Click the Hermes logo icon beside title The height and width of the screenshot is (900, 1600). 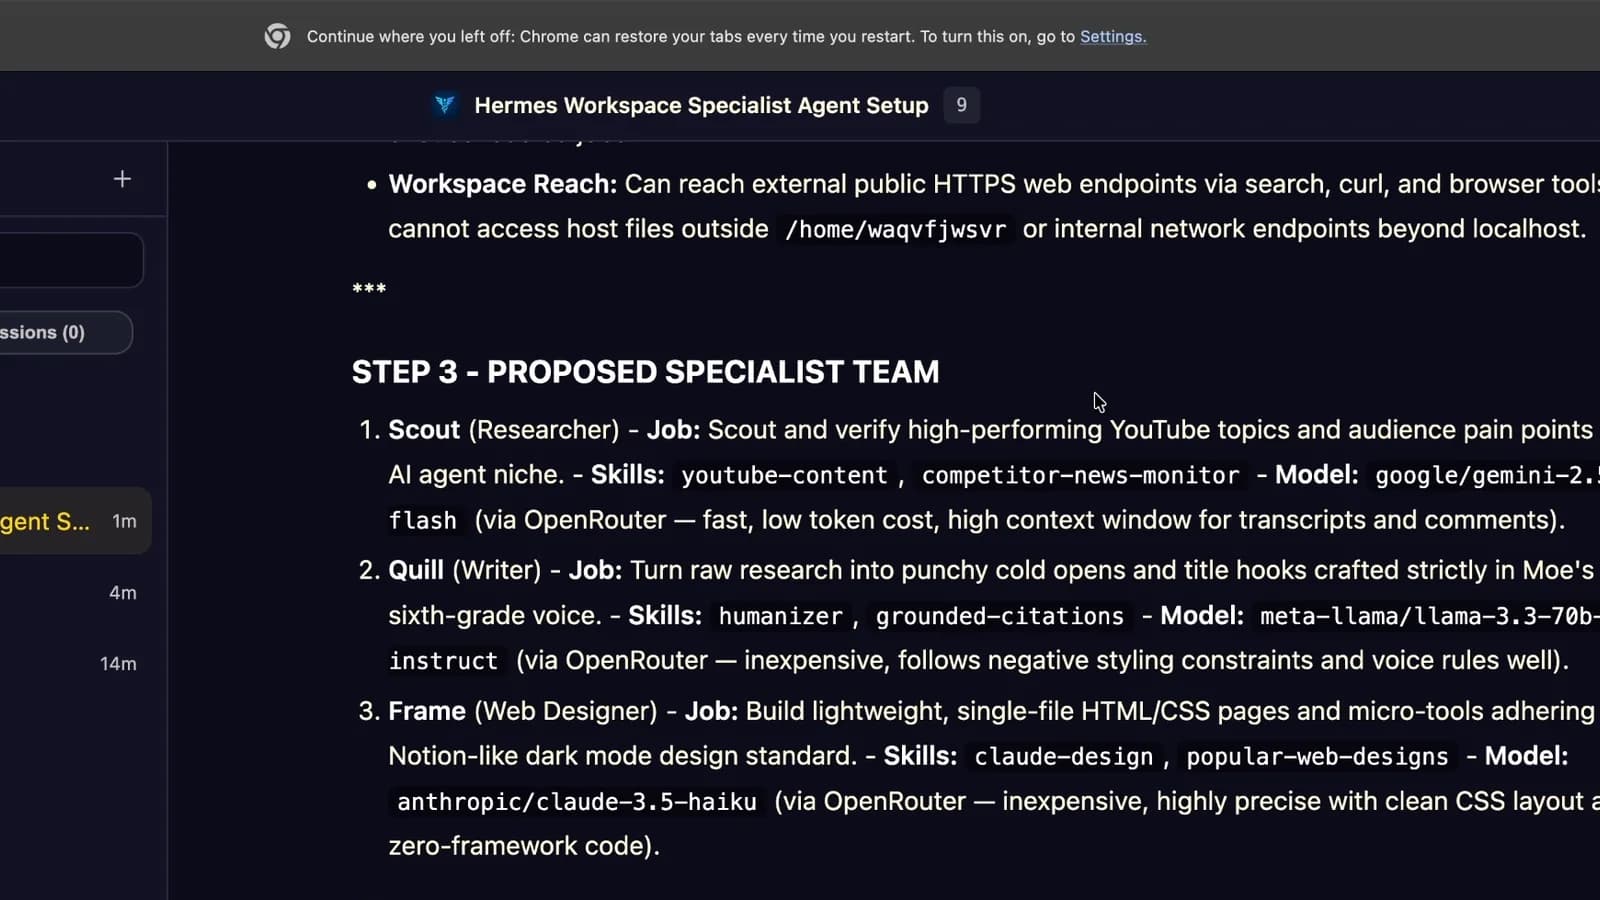444,105
